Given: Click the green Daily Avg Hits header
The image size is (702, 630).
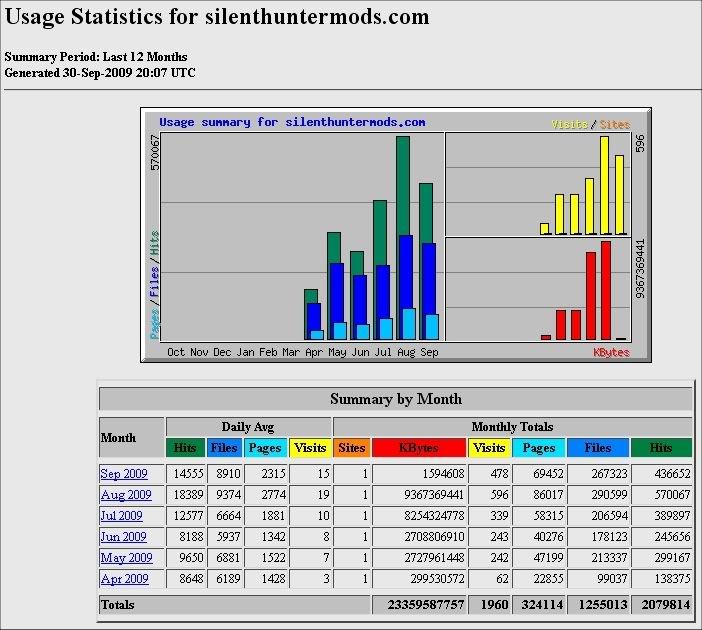Looking at the screenshot, I should pos(185,448).
